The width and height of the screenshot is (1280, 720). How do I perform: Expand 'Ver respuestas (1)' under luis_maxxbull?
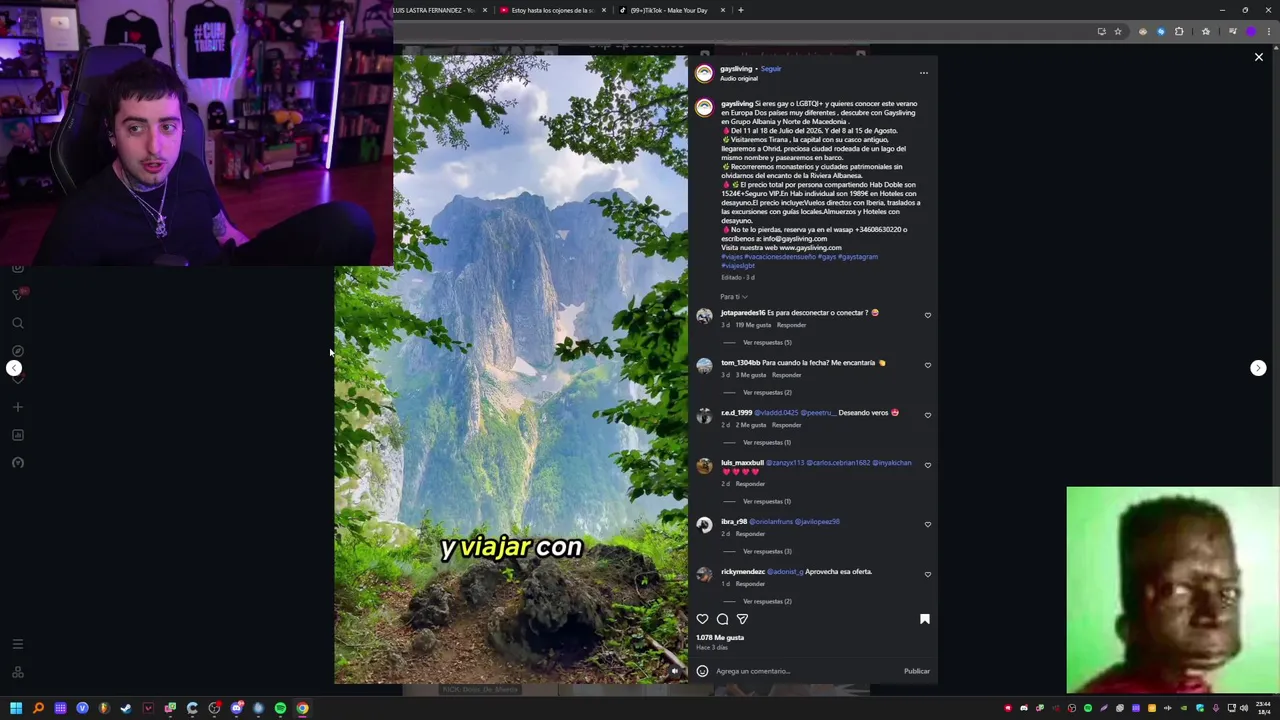pyautogui.click(x=767, y=501)
